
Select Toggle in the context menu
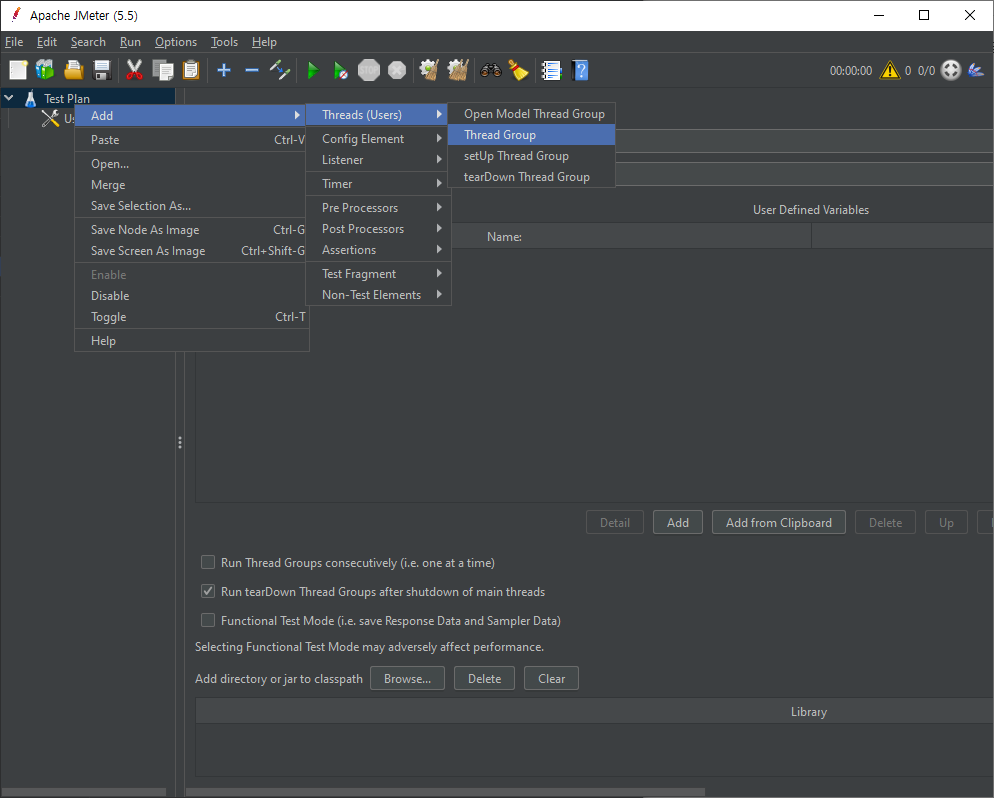point(191,317)
